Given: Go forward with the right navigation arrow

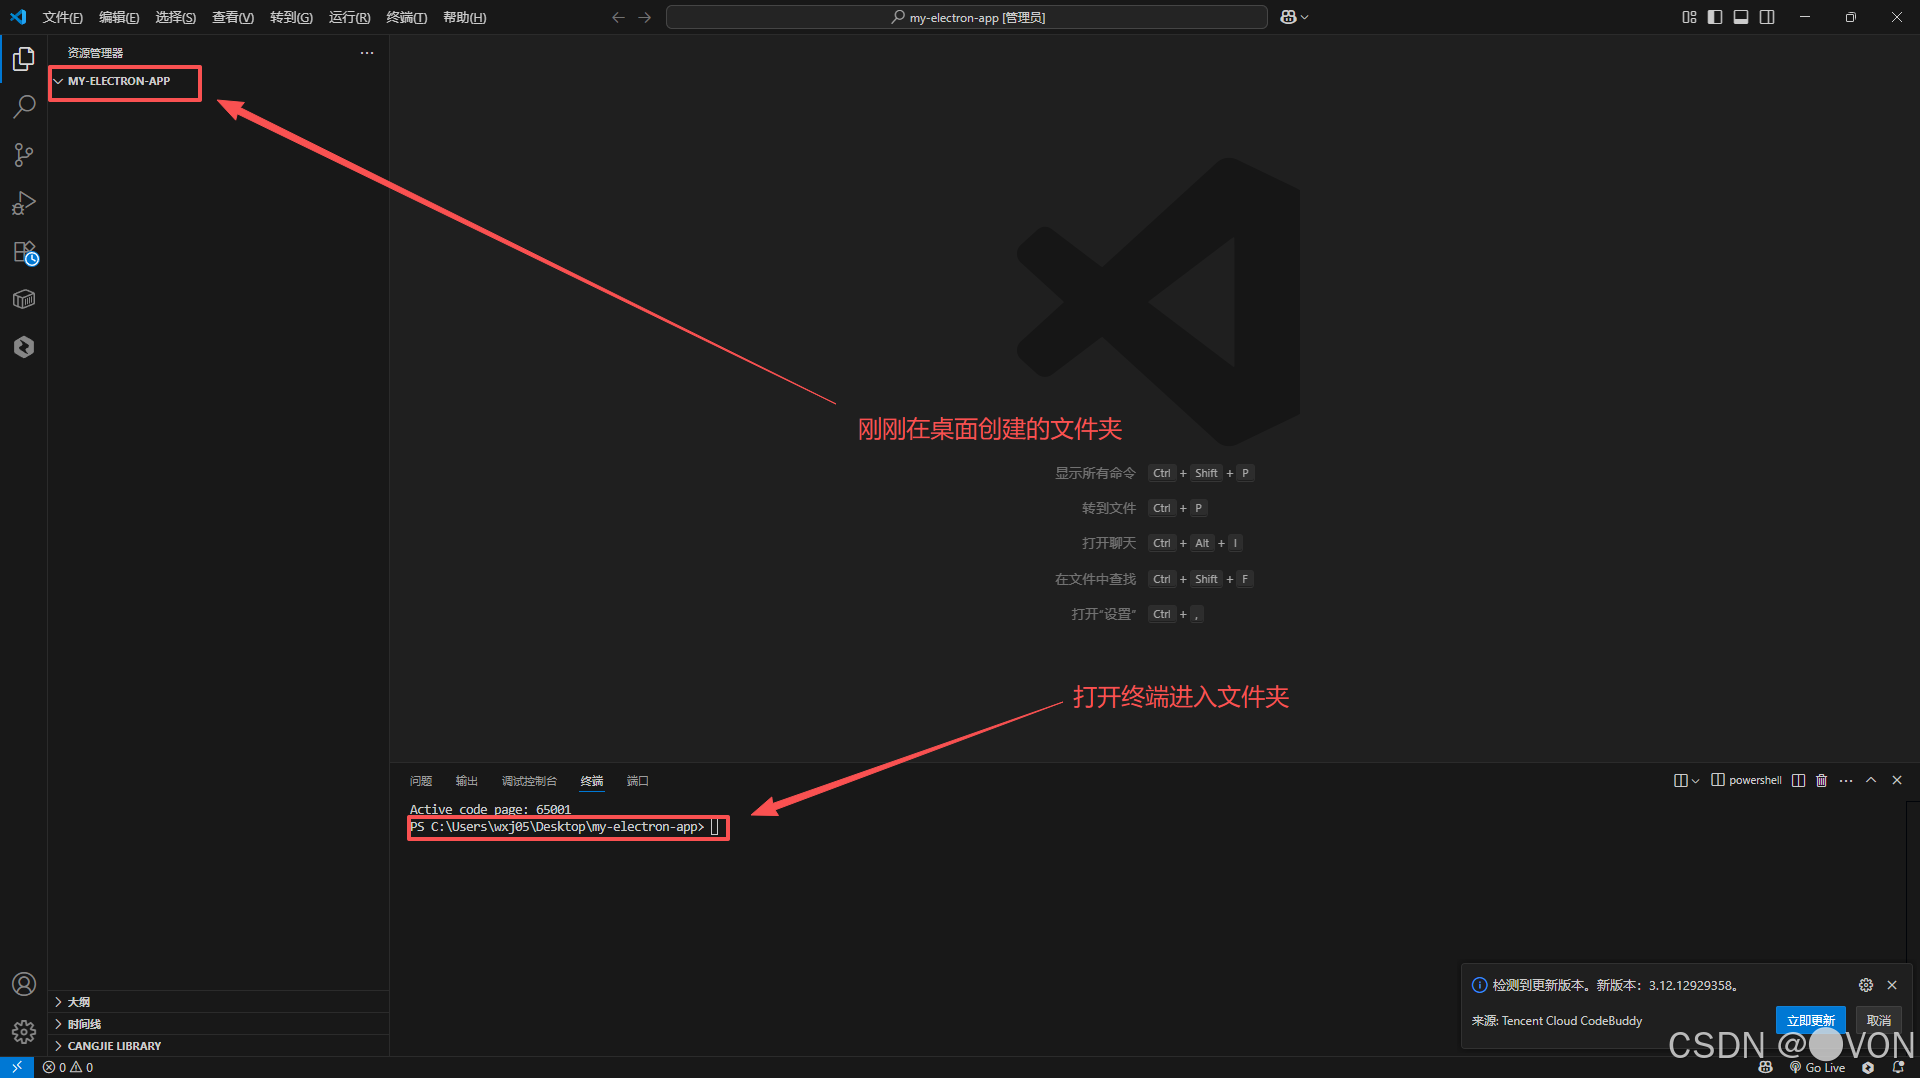Looking at the screenshot, I should (x=644, y=17).
